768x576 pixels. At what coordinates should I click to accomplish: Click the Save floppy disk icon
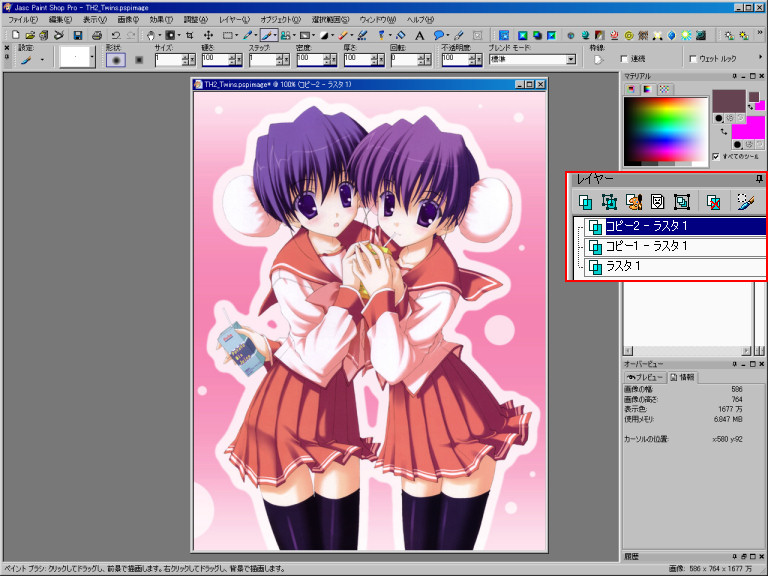(x=77, y=35)
